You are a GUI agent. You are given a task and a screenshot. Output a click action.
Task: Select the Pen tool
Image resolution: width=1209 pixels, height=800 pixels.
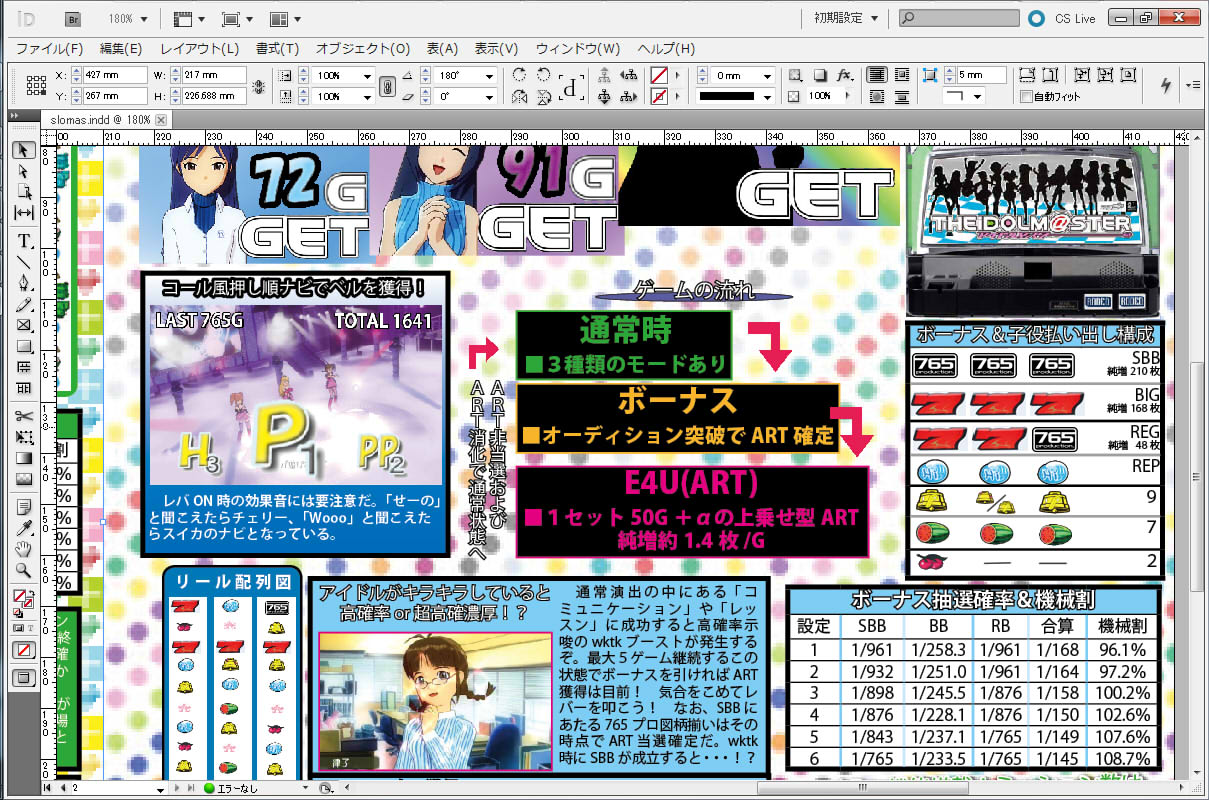(x=24, y=283)
